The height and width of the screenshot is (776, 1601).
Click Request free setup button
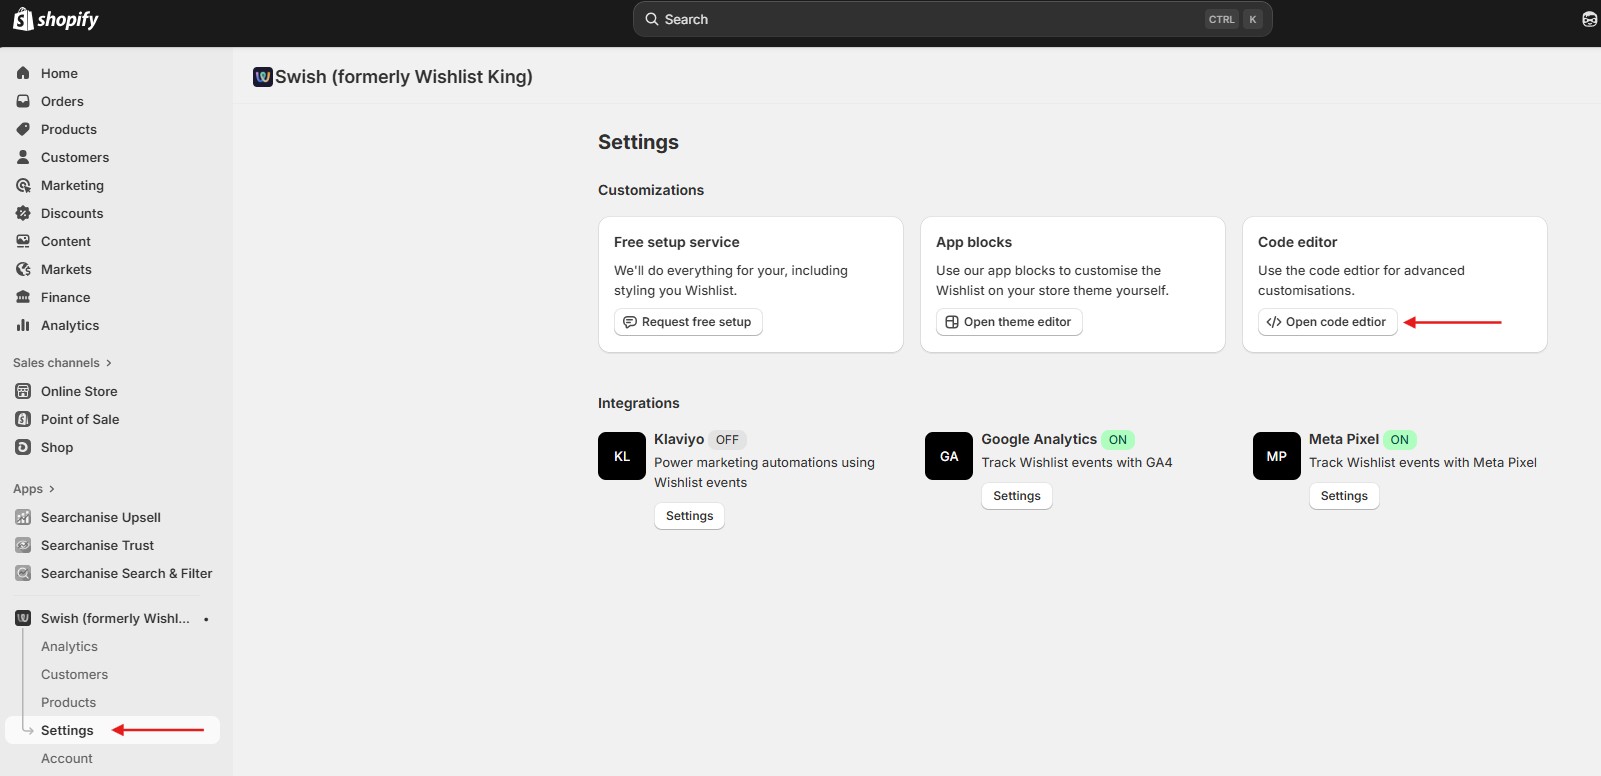coord(687,322)
